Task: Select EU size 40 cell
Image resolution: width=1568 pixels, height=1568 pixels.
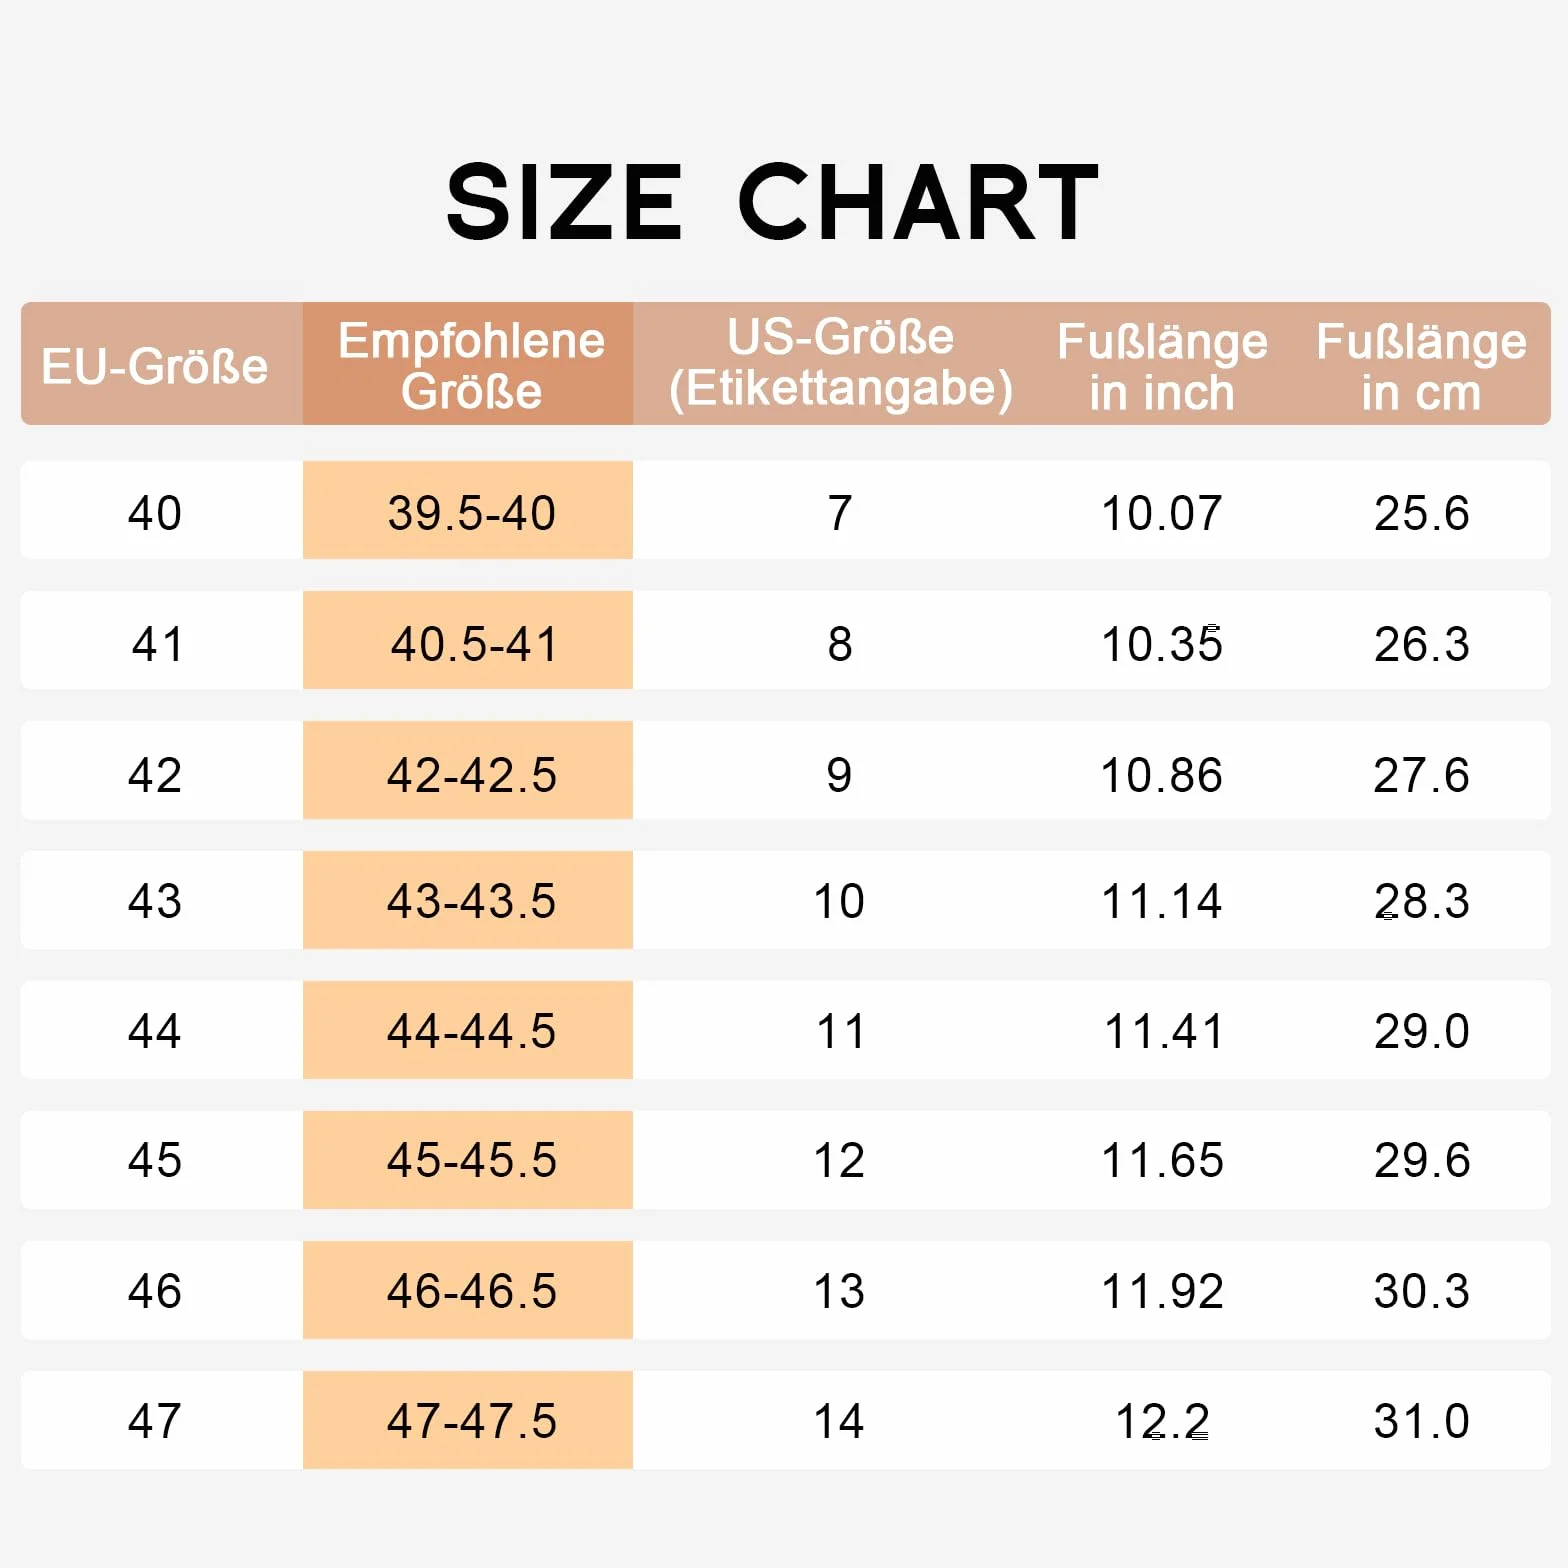Action: [155, 510]
